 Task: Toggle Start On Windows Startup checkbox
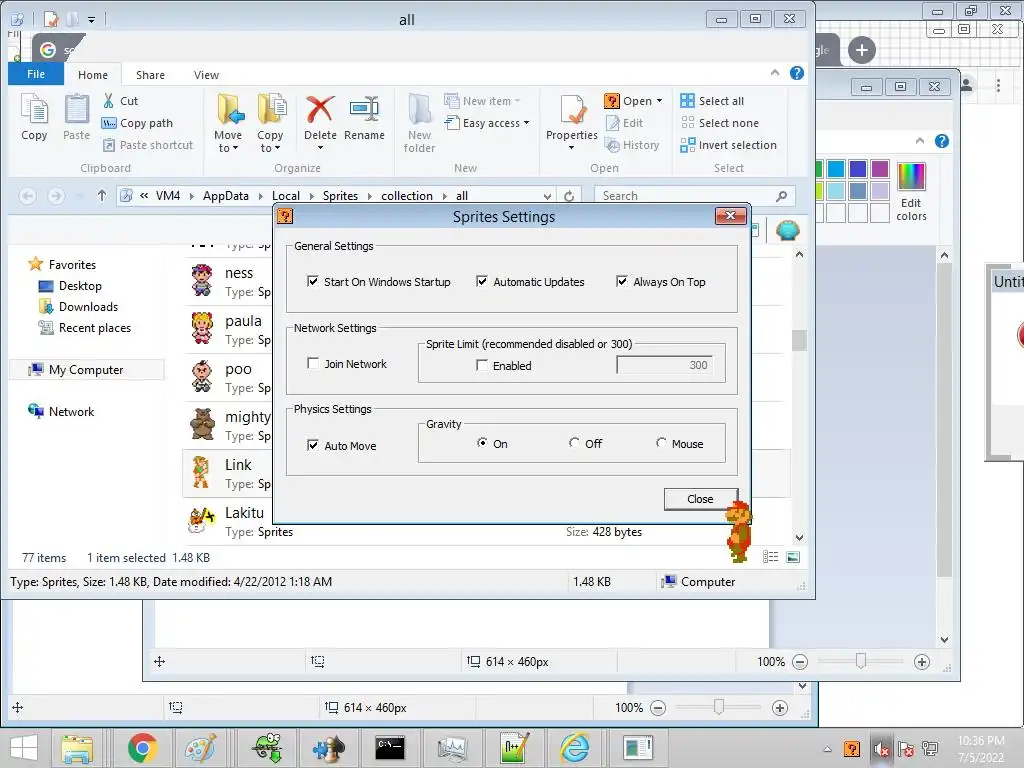tap(313, 281)
